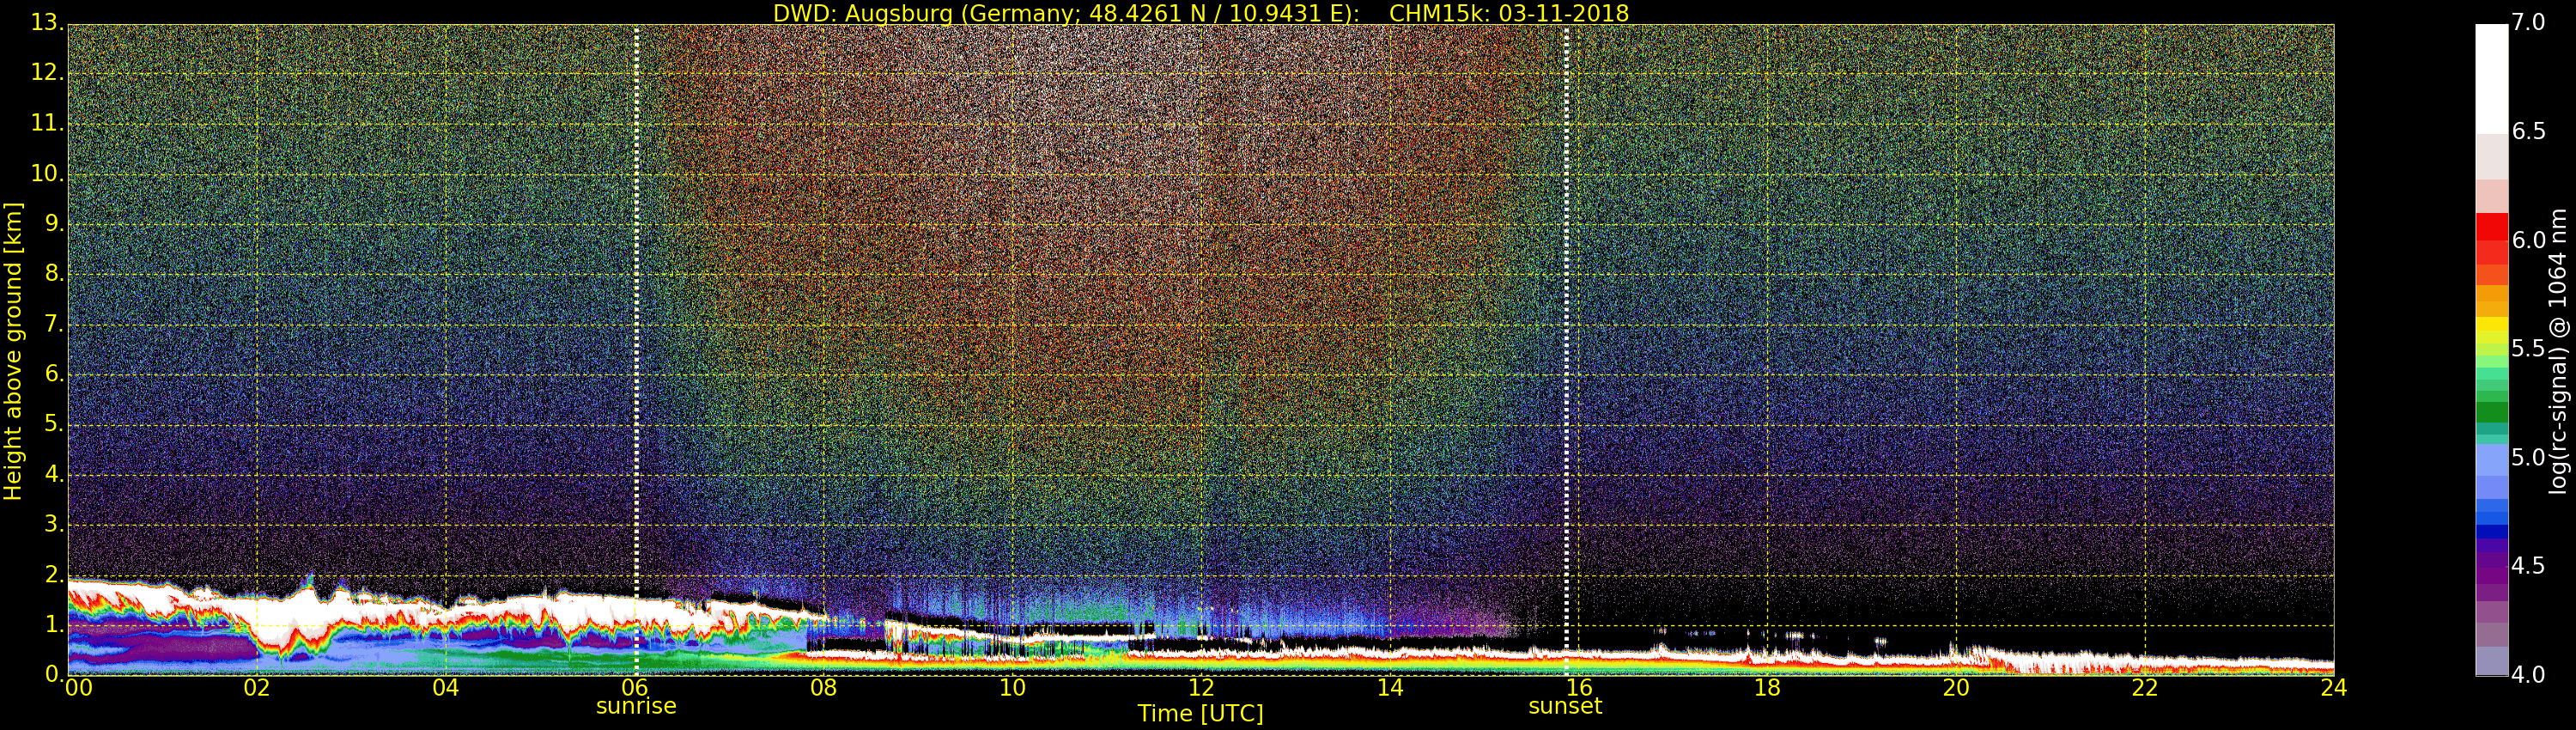Click height-axis tick label '6.'
The height and width of the screenshot is (730, 2576).
[54, 374]
